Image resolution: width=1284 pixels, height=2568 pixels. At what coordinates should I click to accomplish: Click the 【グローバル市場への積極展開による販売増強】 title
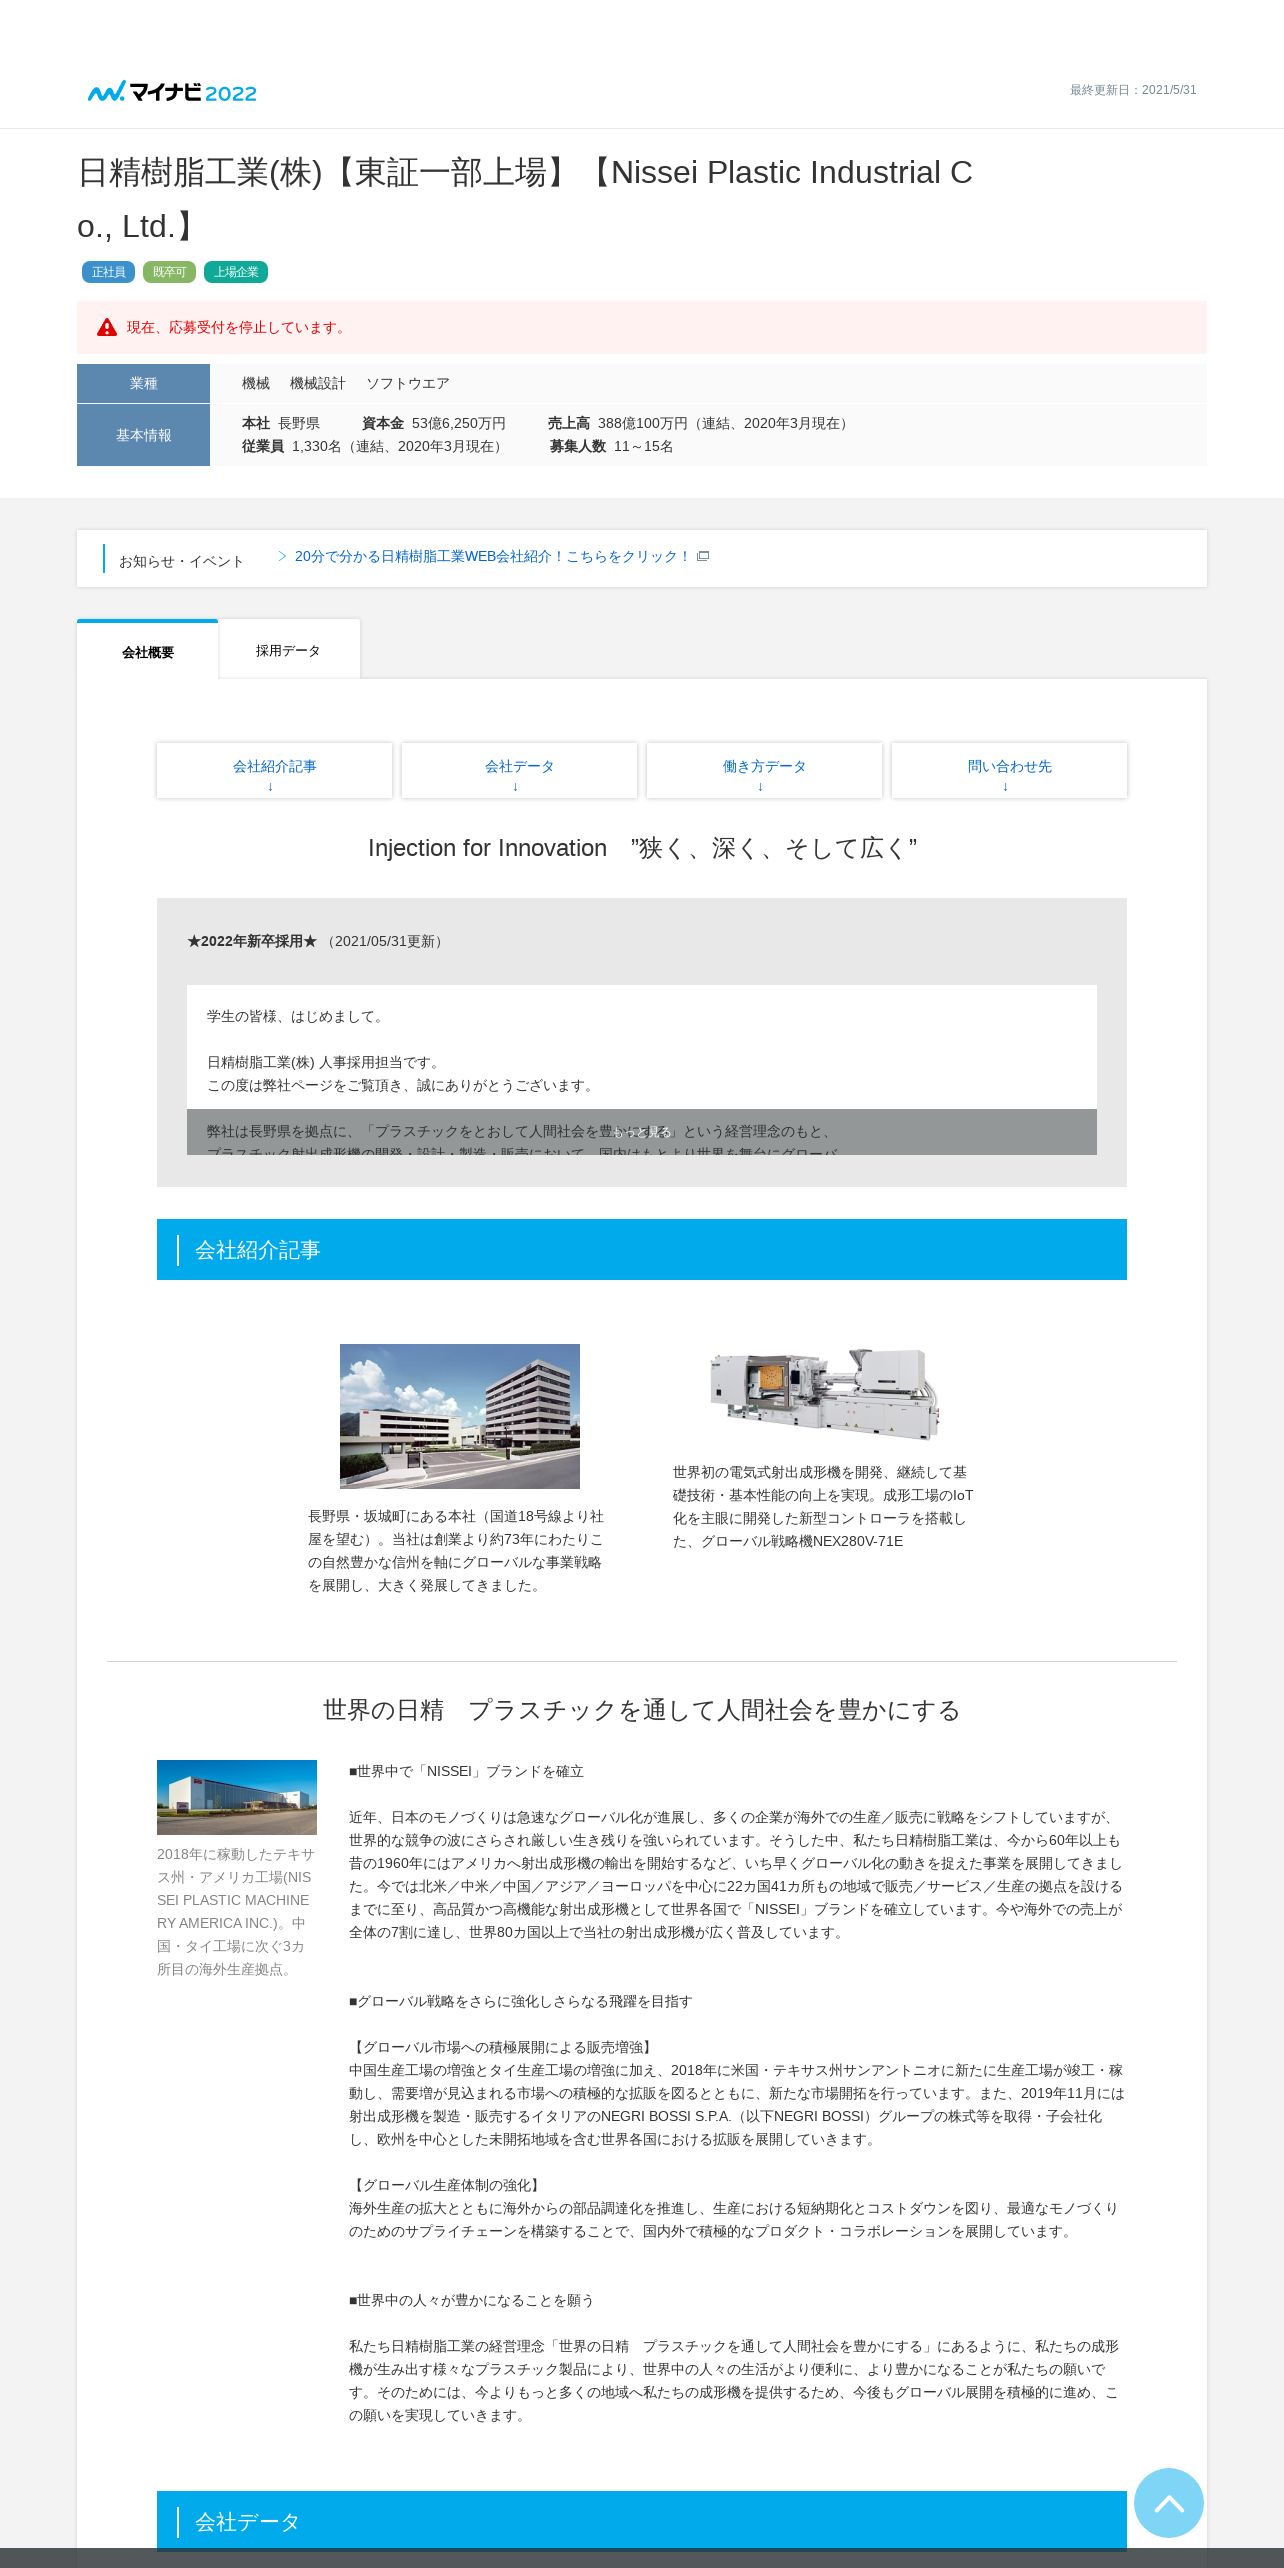click(502, 2047)
